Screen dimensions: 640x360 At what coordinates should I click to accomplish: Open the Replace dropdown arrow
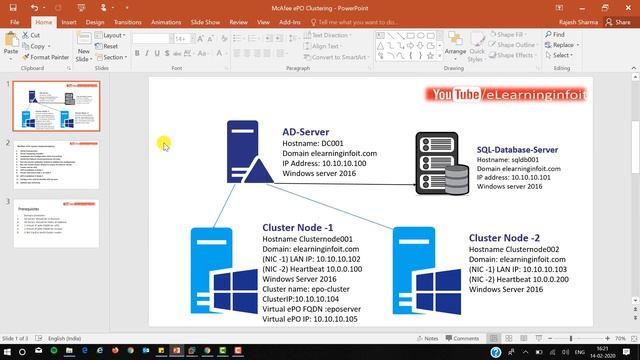[578, 45]
